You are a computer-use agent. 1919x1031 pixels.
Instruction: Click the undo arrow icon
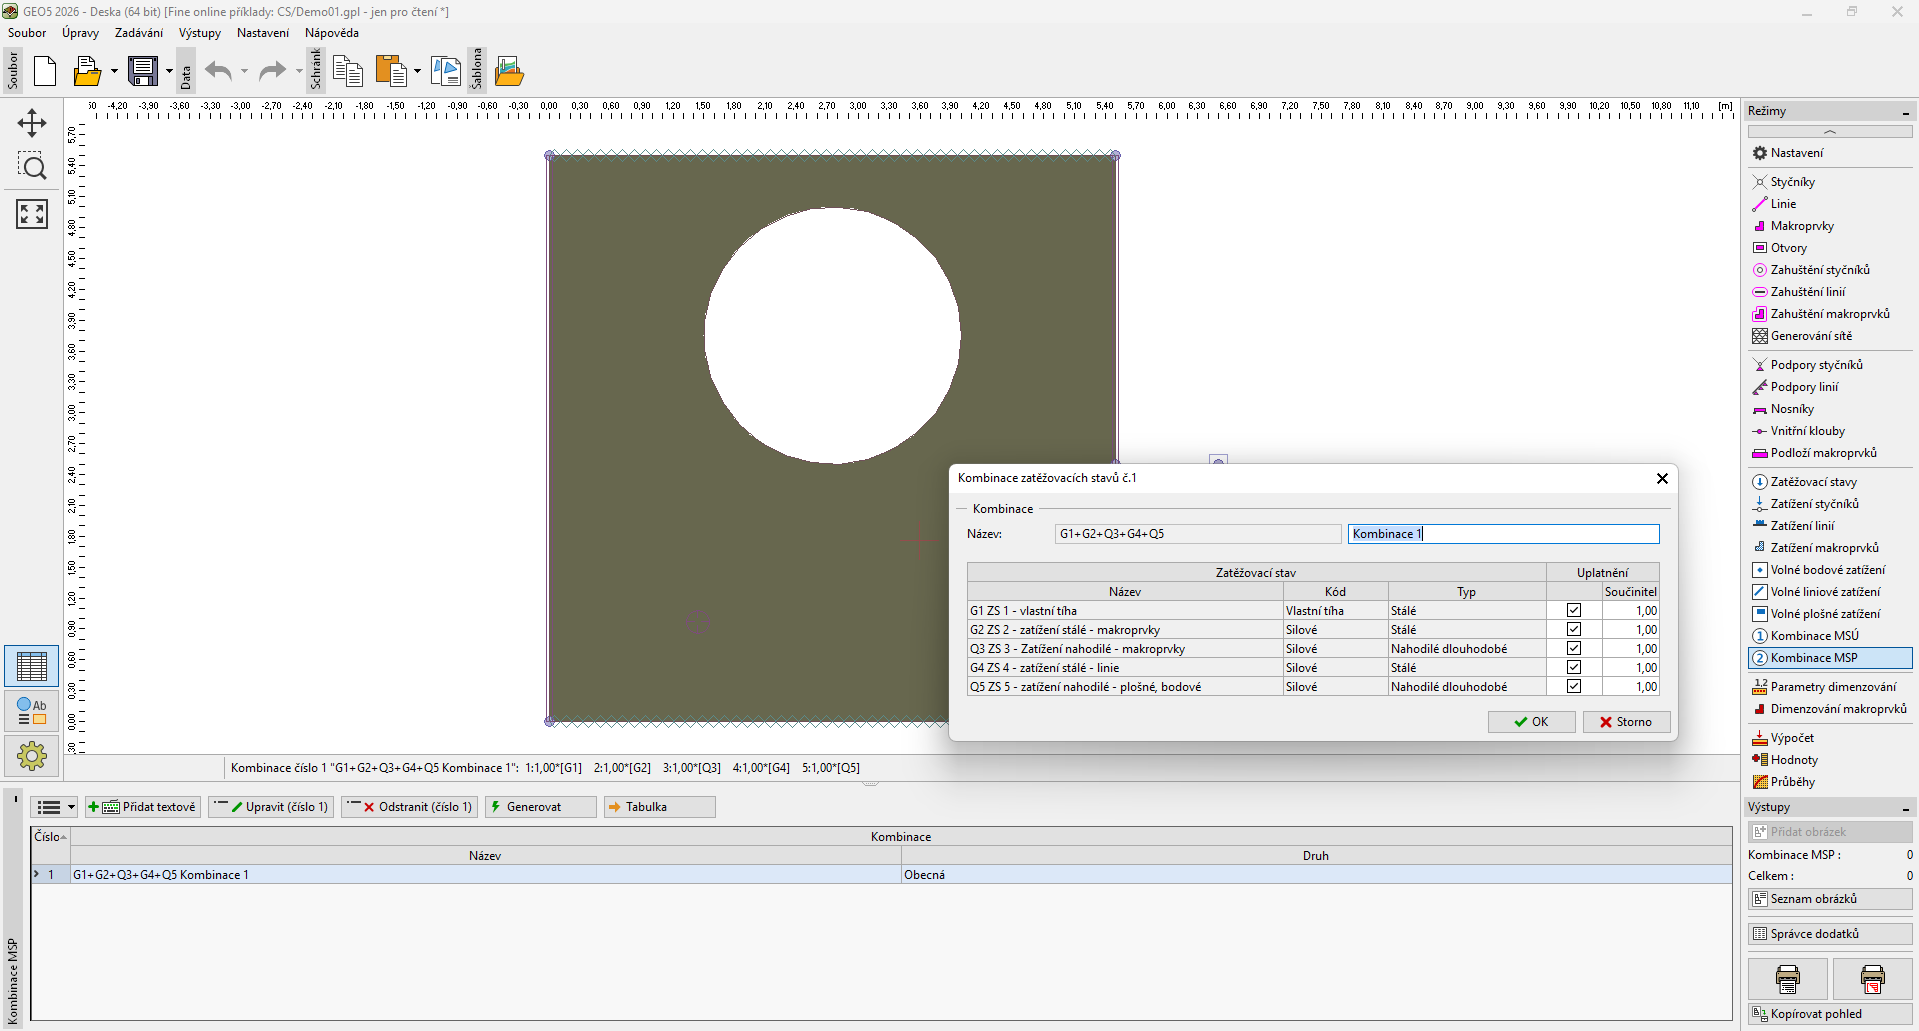(218, 71)
